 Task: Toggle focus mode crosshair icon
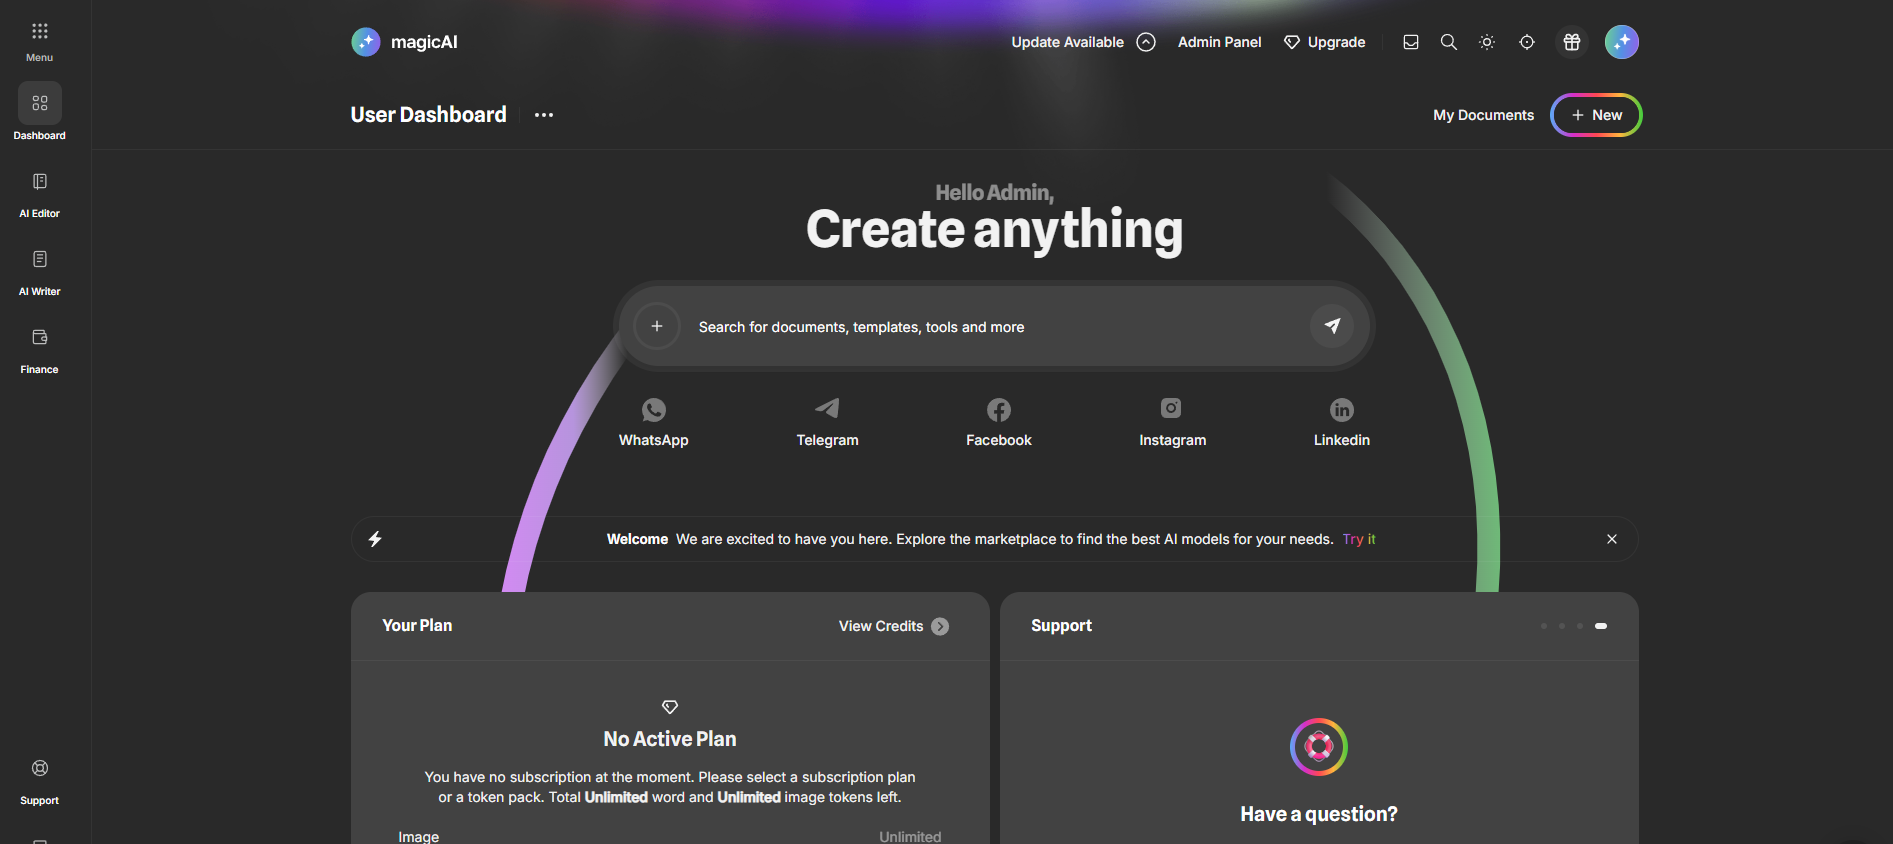[x=1527, y=42]
